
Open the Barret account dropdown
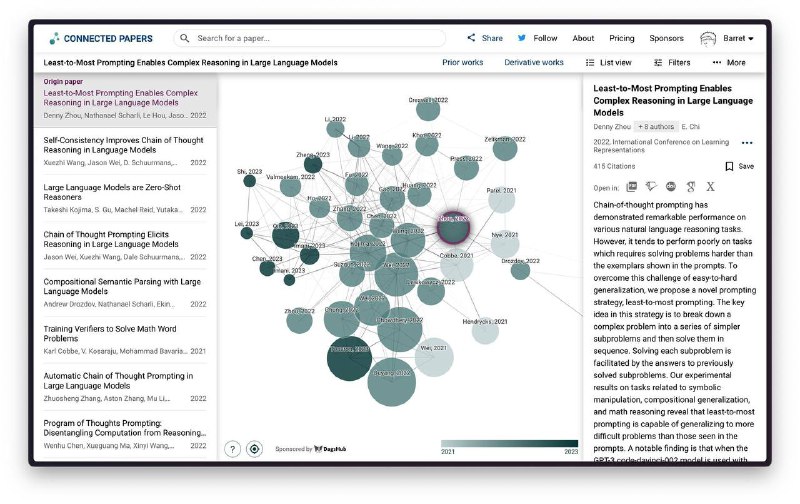point(727,38)
